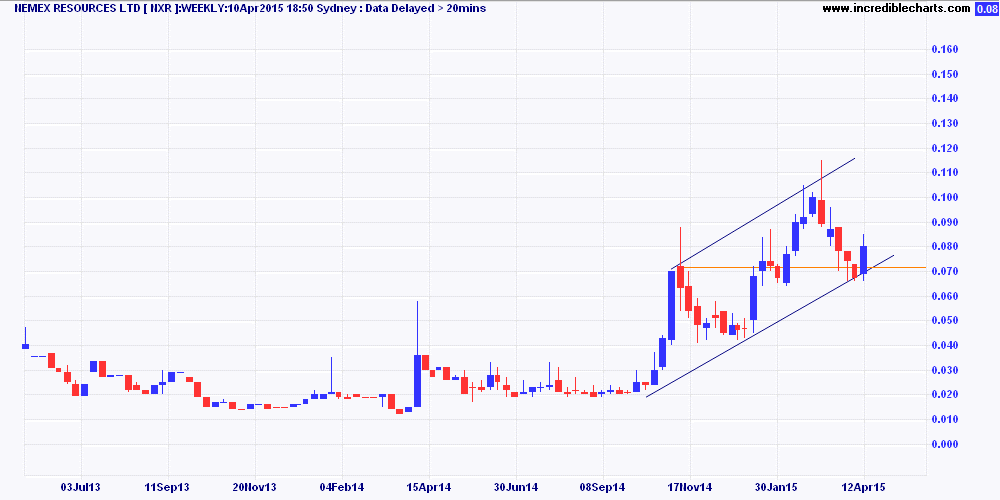Image resolution: width=1000 pixels, height=500 pixels.
Task: Select the 0.070 price axis label
Action: [946, 272]
